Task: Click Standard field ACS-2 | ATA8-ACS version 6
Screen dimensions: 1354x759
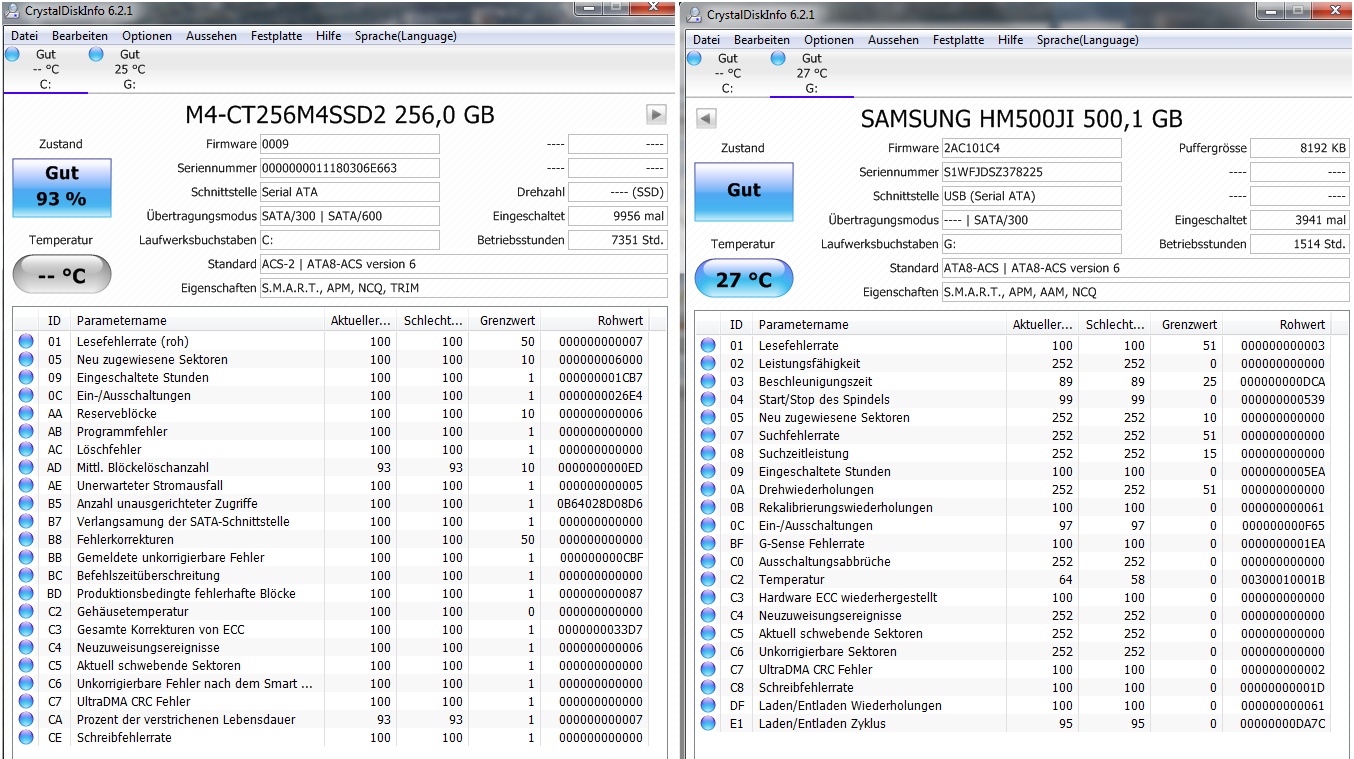Action: [x=463, y=264]
